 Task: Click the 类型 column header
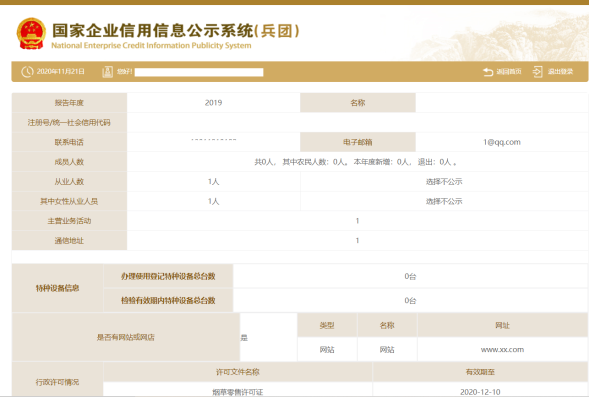(327, 325)
